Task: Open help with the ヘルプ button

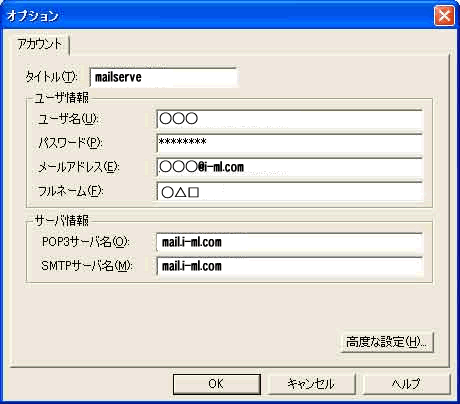Action: click(406, 384)
